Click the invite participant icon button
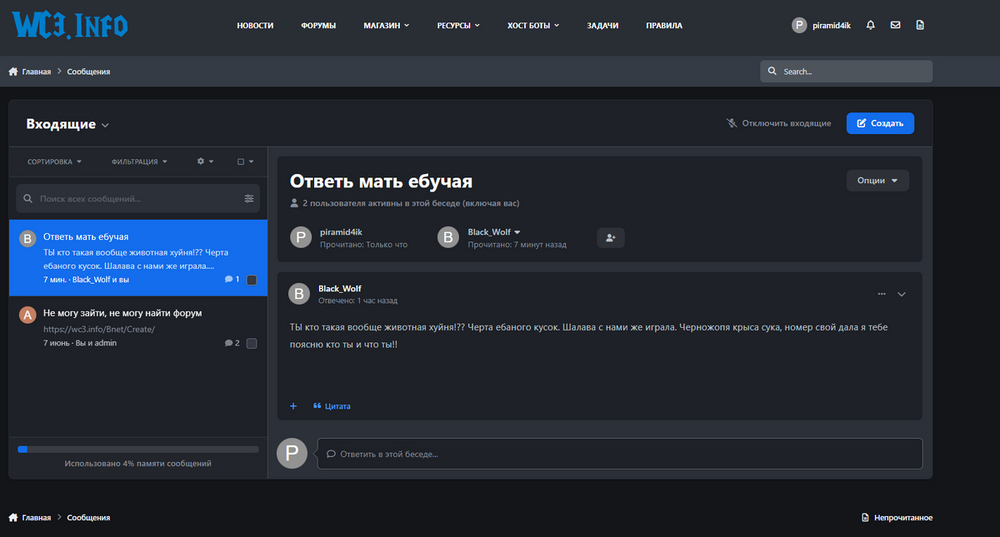1000x537 pixels. pos(610,238)
